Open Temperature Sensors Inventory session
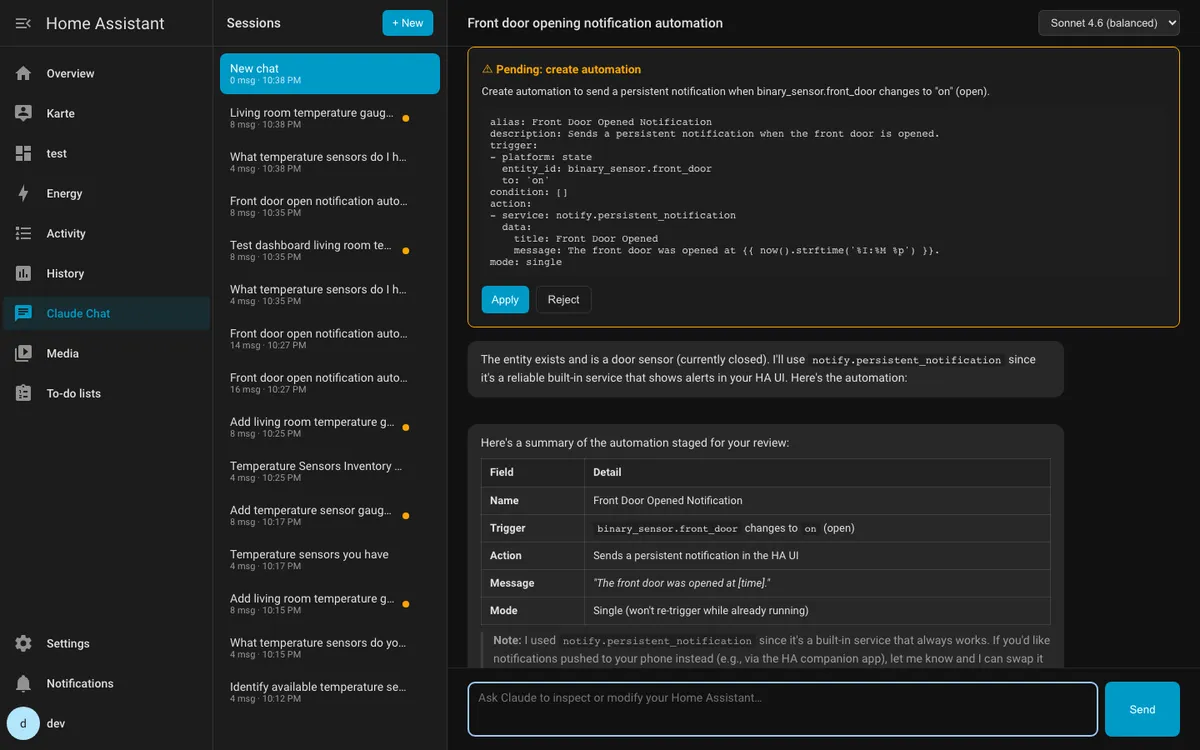Screen dimensions: 1200x750 (330, 471)
